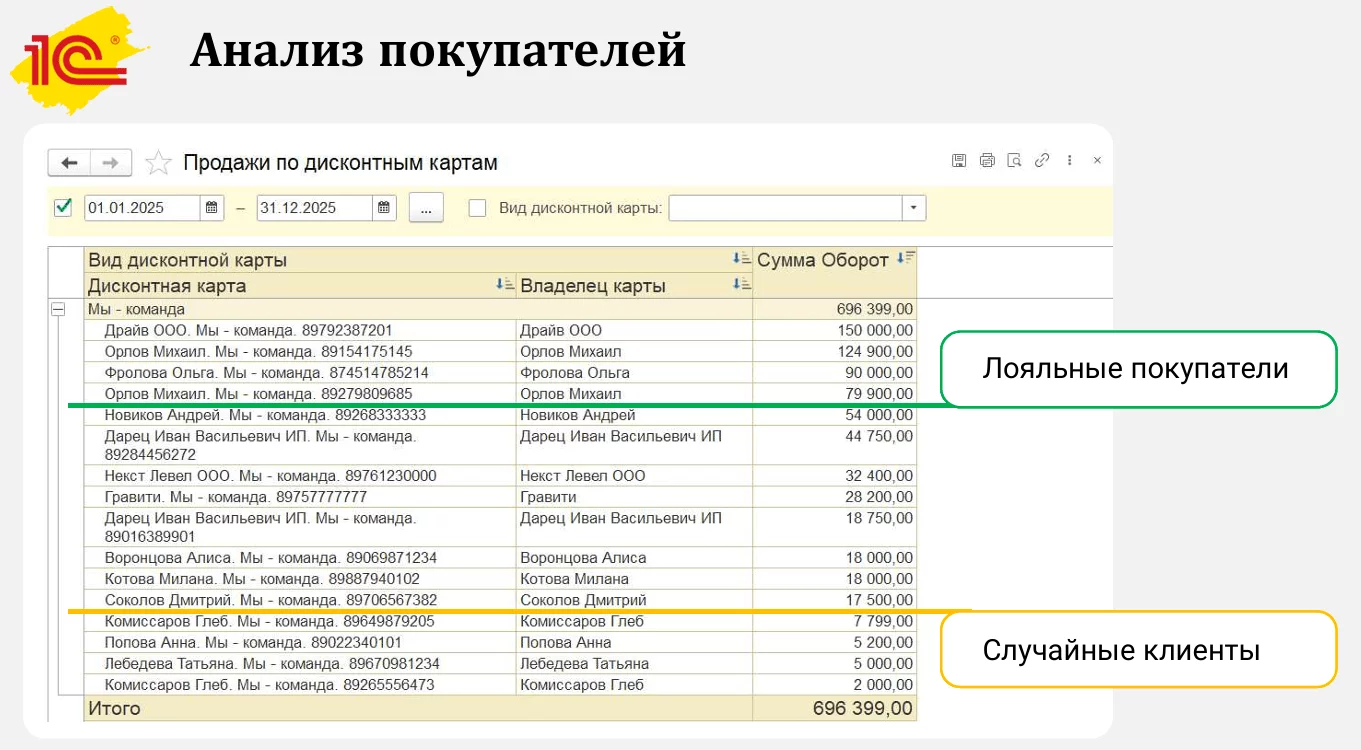Select card Комиссаров Глеб with number 89649879205
1361x750 pixels.
(300, 621)
